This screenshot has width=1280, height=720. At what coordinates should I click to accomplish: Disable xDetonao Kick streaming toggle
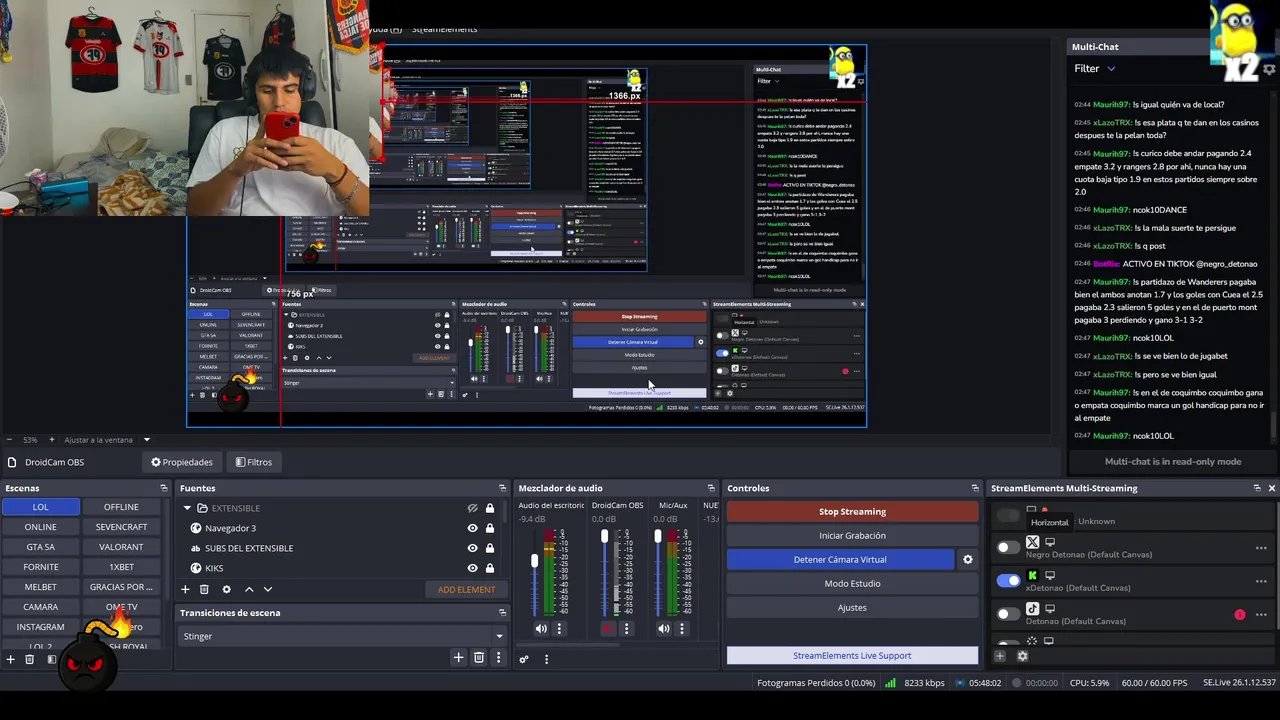click(x=1008, y=580)
